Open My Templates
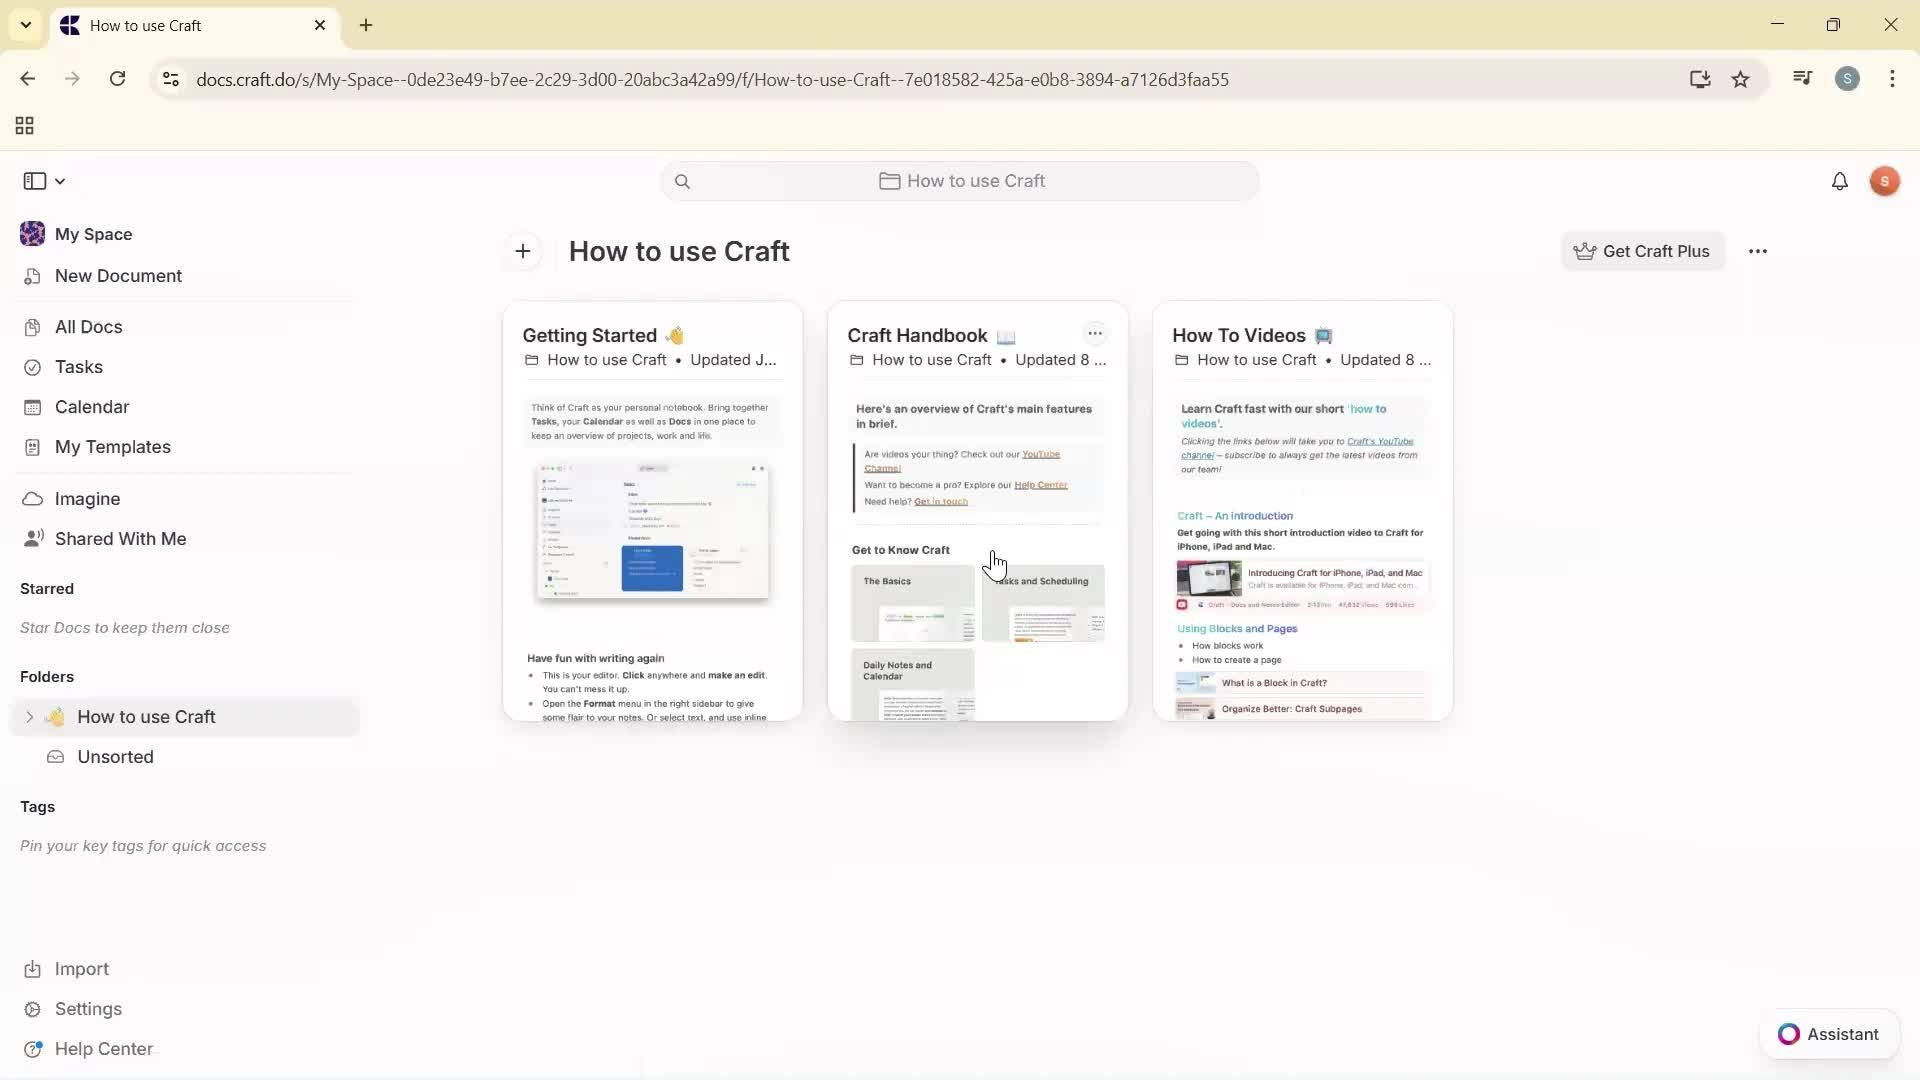 [111, 447]
